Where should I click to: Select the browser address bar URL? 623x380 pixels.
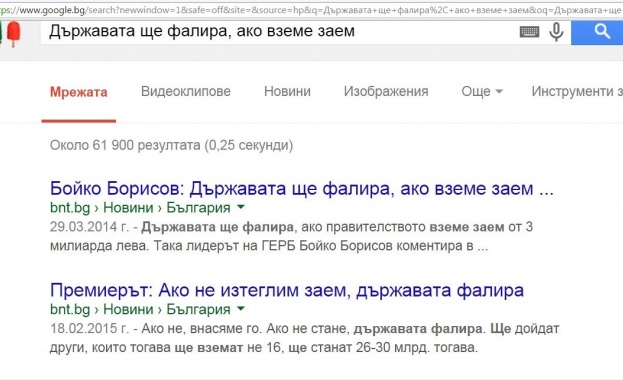(x=312, y=10)
